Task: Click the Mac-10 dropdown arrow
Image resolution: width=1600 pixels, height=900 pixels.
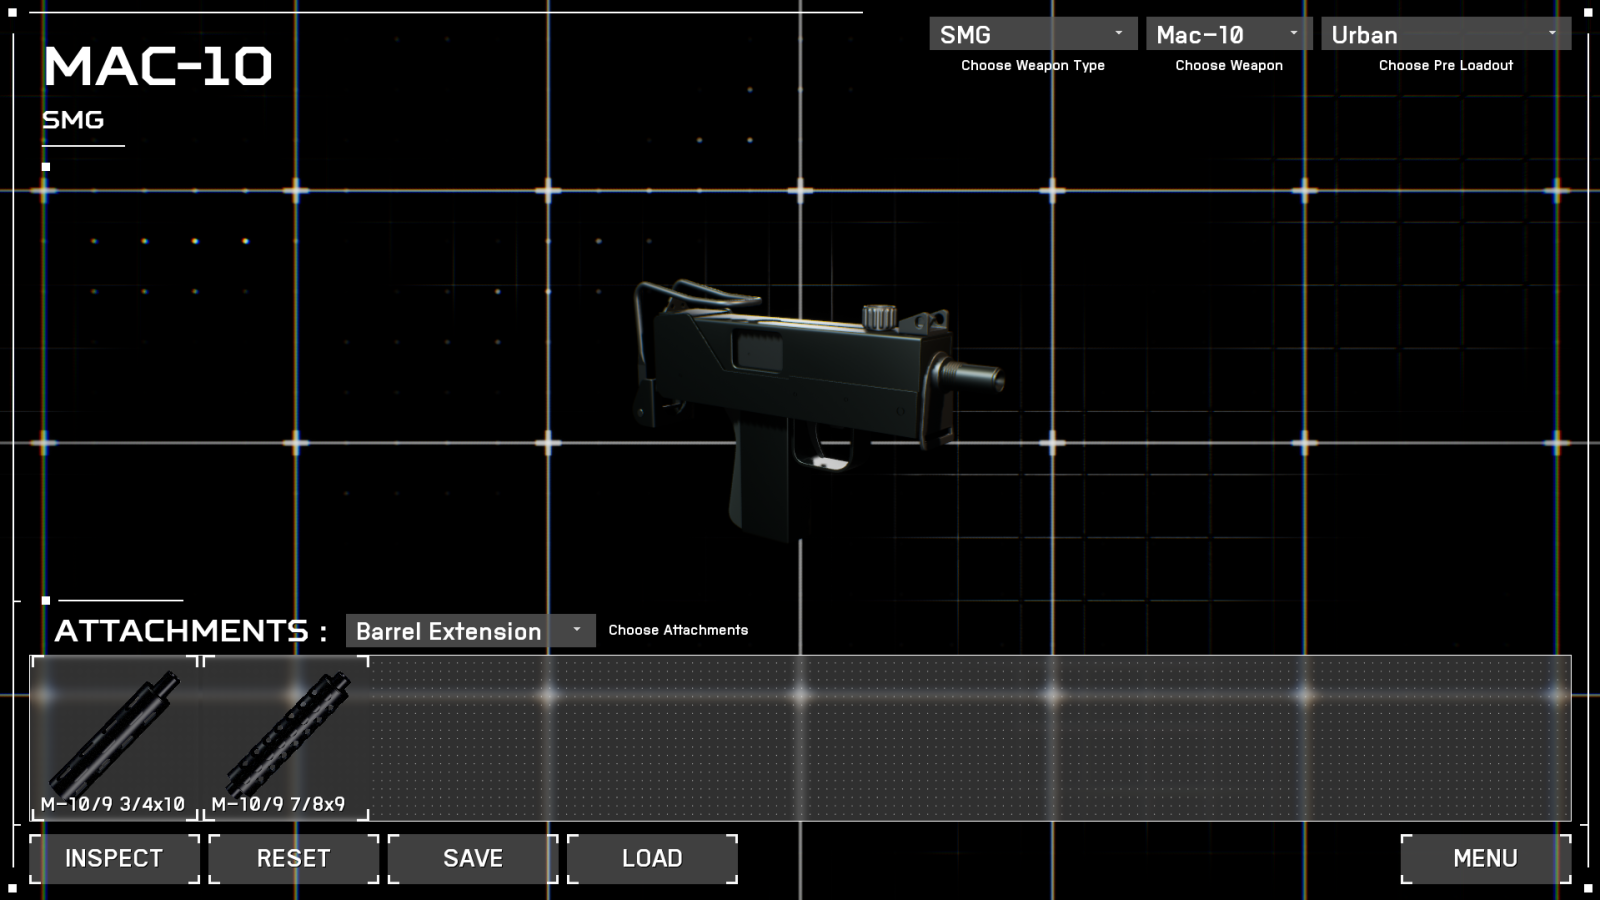Action: tap(1293, 34)
